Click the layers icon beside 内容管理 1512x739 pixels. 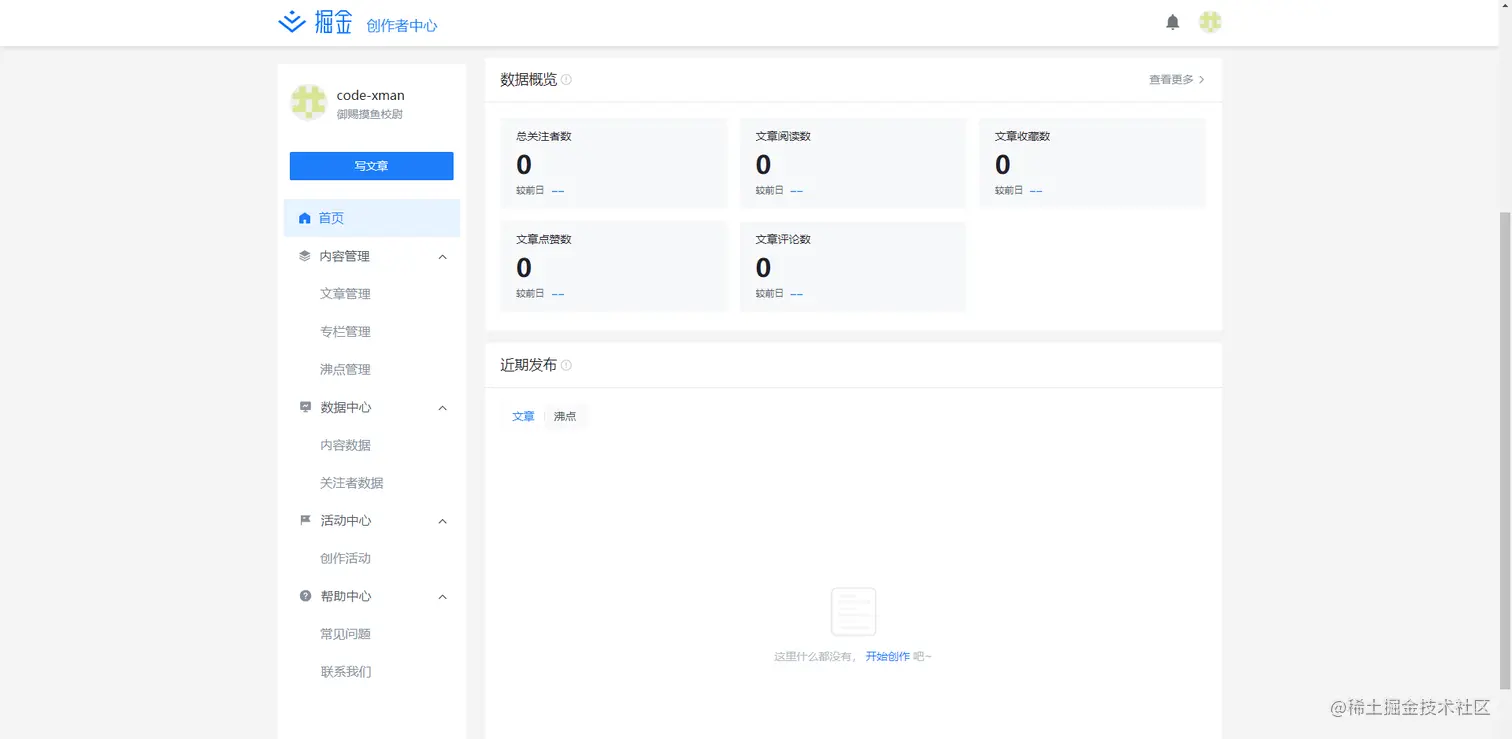[305, 256]
